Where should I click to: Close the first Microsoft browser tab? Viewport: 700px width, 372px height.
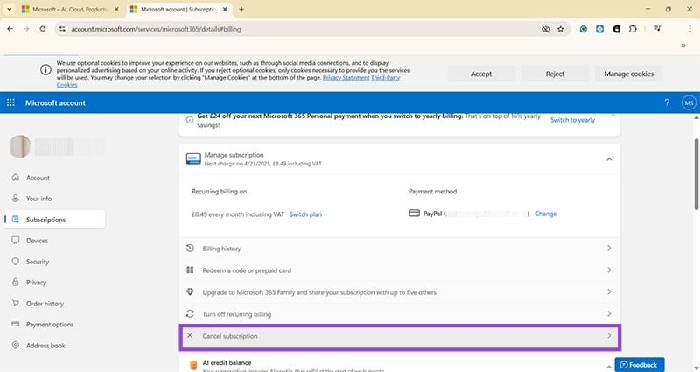117,9
